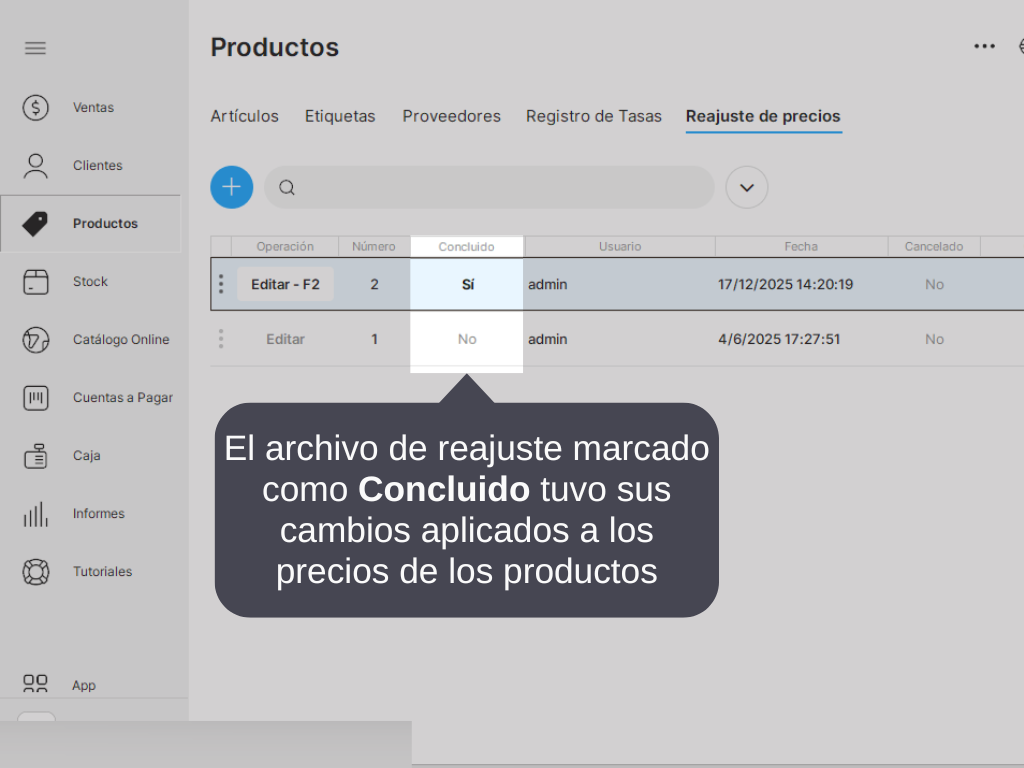Switch to the Etiquetas tab
Image resolution: width=1024 pixels, height=768 pixels.
click(x=340, y=116)
